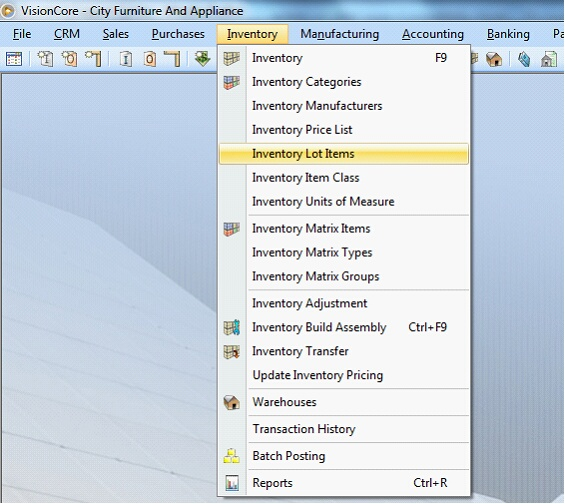Select Inventory Matrix Items

(x=344, y=229)
